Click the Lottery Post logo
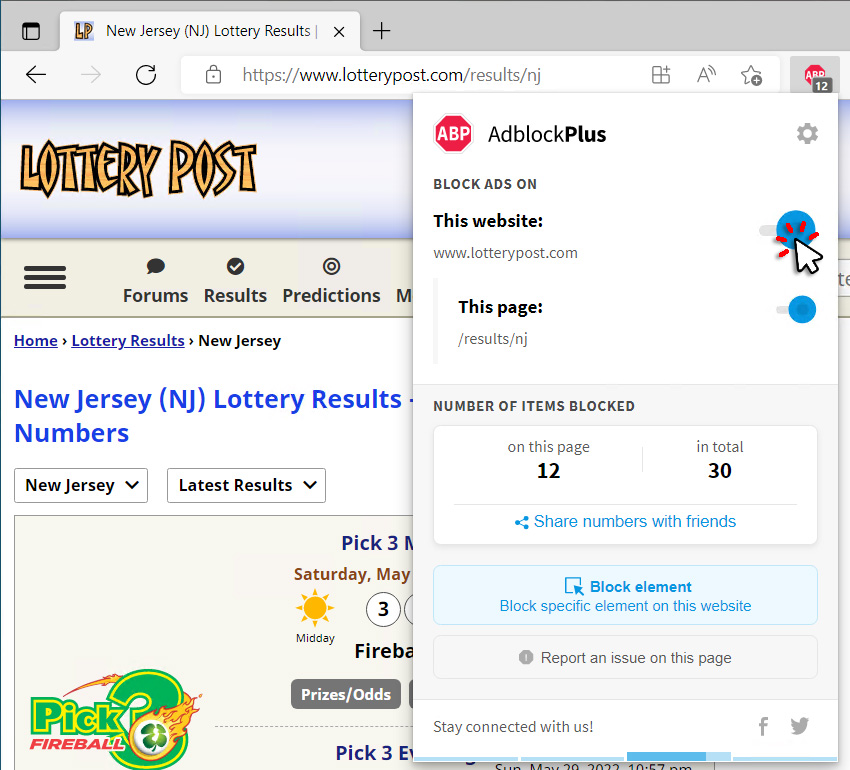 [138, 169]
